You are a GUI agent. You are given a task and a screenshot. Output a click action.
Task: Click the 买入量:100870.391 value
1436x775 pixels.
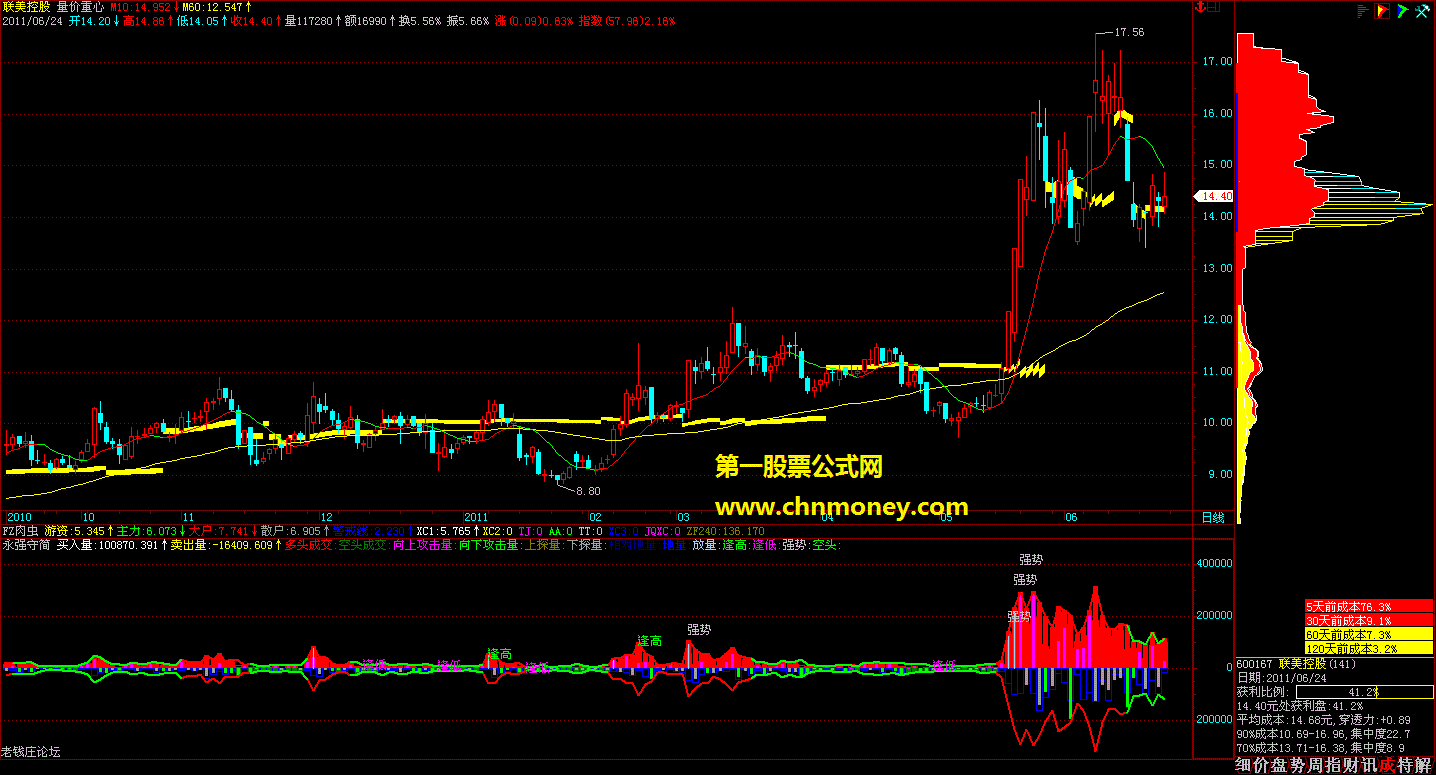108,545
